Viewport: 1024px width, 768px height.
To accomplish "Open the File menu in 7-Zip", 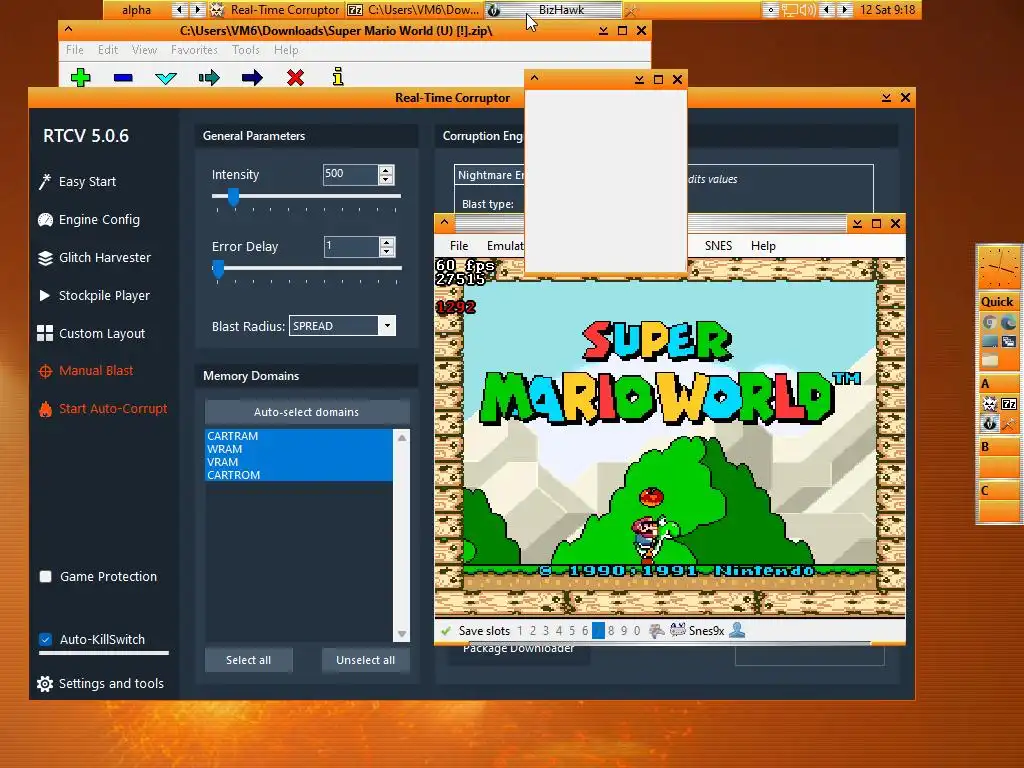I will [x=74, y=50].
